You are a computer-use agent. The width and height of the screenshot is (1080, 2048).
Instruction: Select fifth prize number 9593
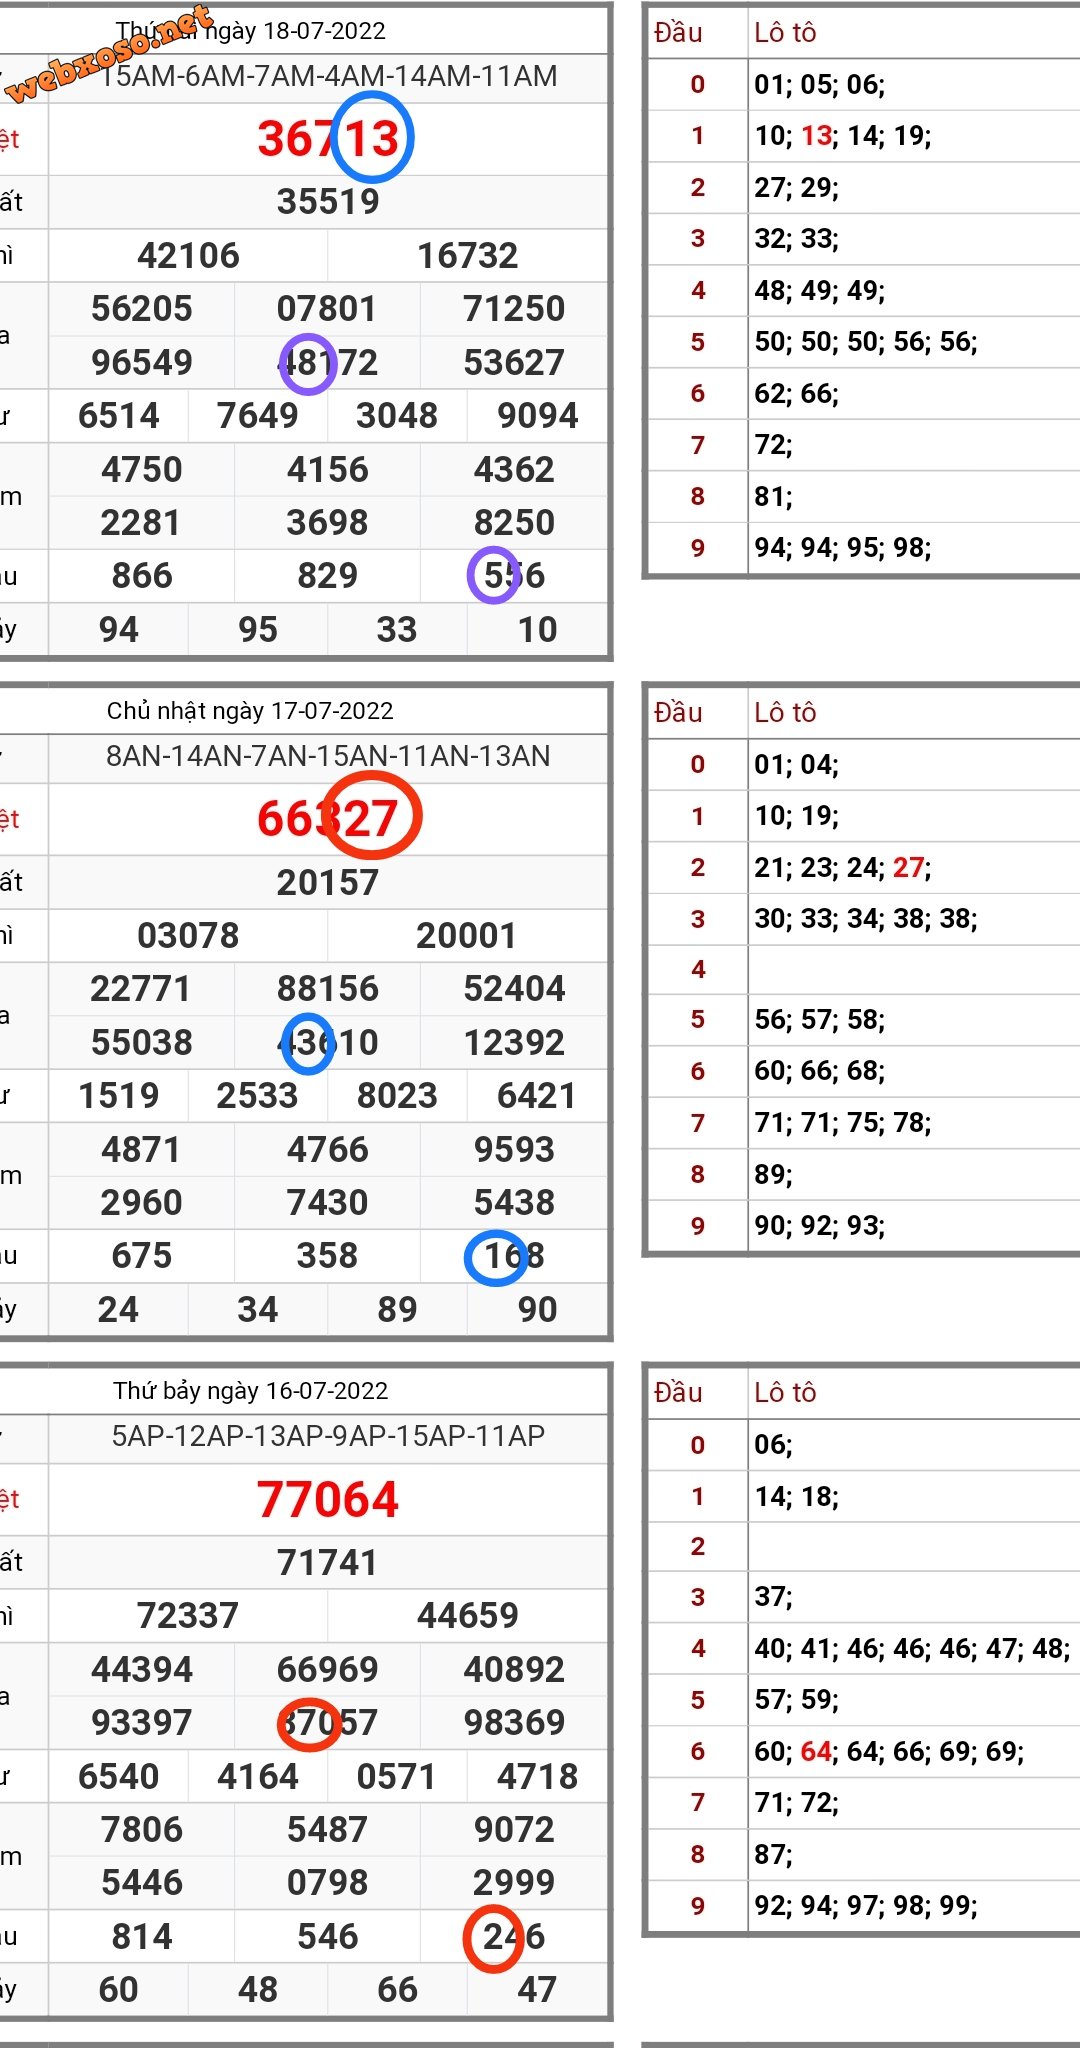pos(514,1150)
